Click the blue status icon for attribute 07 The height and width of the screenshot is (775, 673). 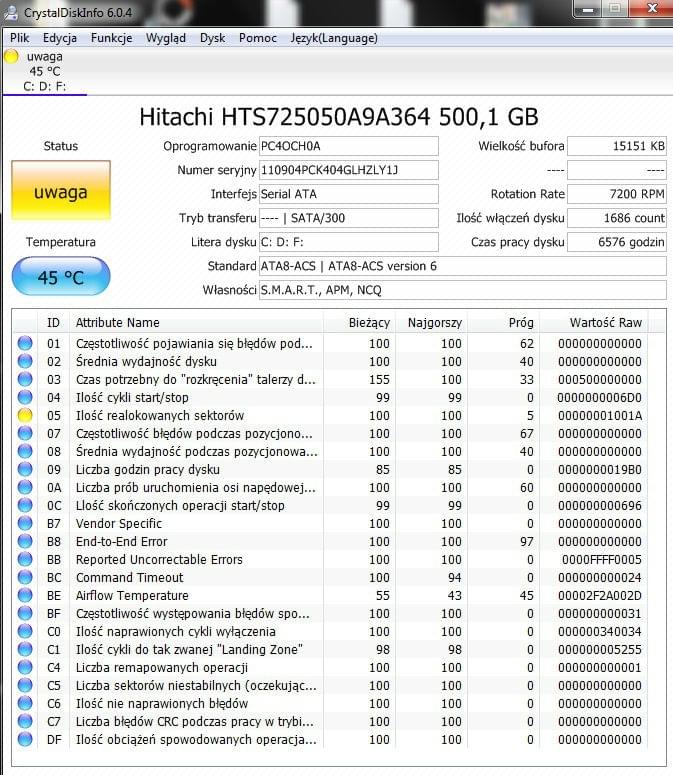tap(25, 433)
